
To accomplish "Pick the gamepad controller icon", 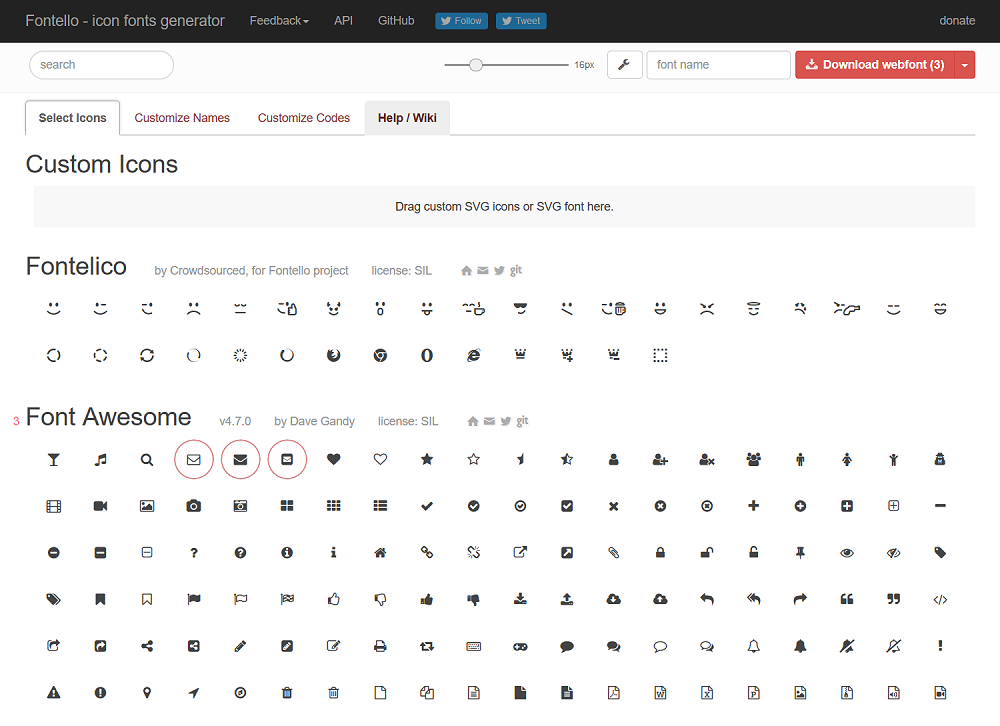I will [520, 646].
